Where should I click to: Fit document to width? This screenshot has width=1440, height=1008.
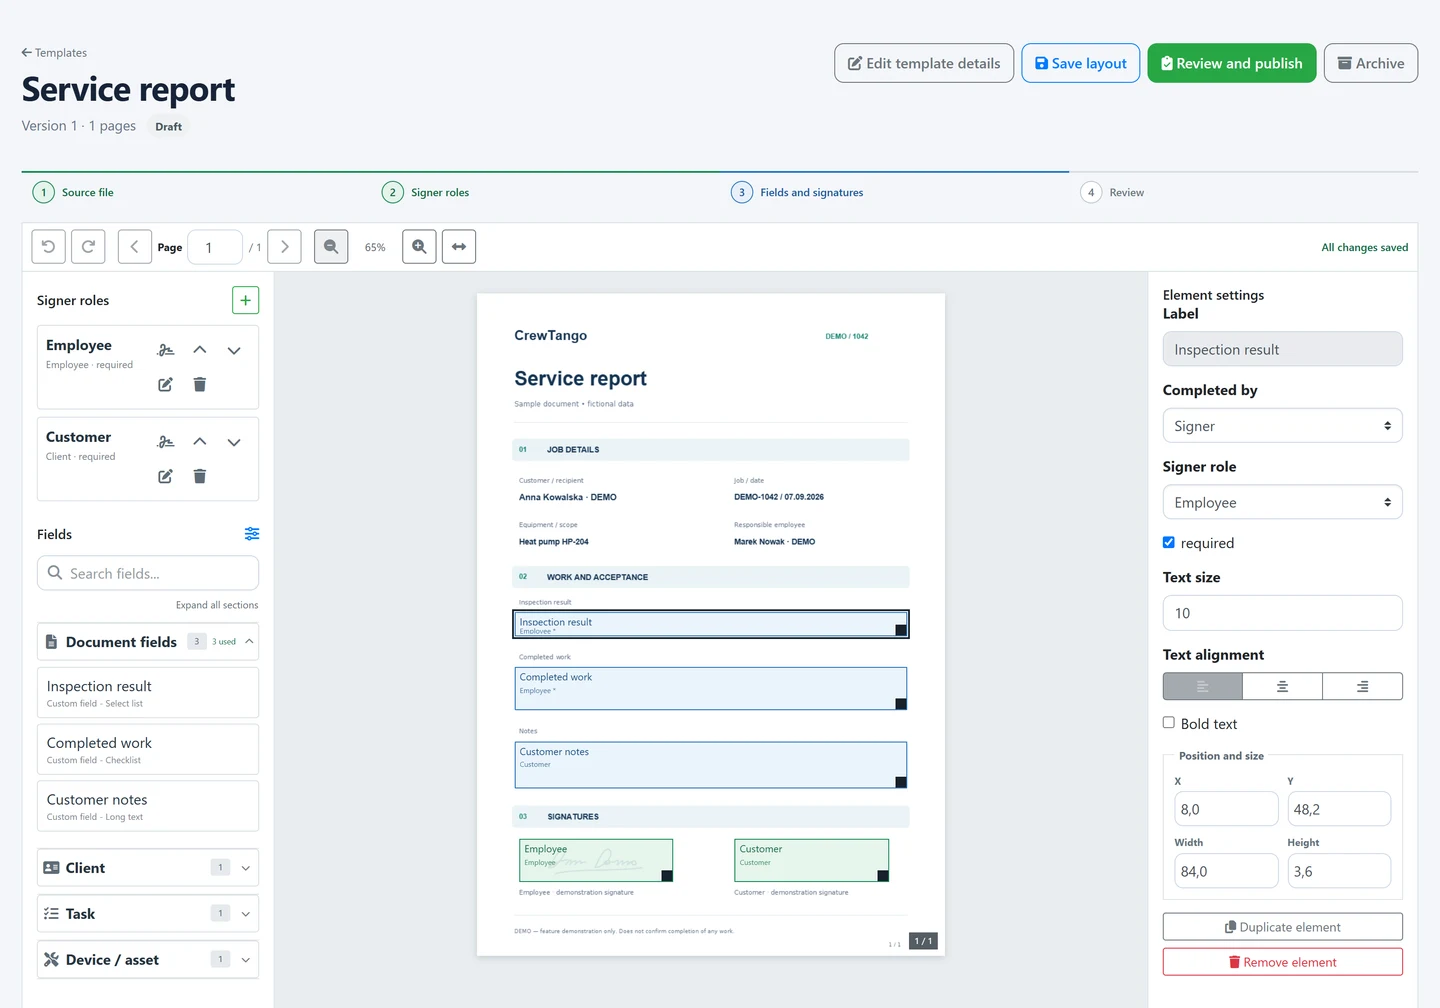pyautogui.click(x=459, y=247)
